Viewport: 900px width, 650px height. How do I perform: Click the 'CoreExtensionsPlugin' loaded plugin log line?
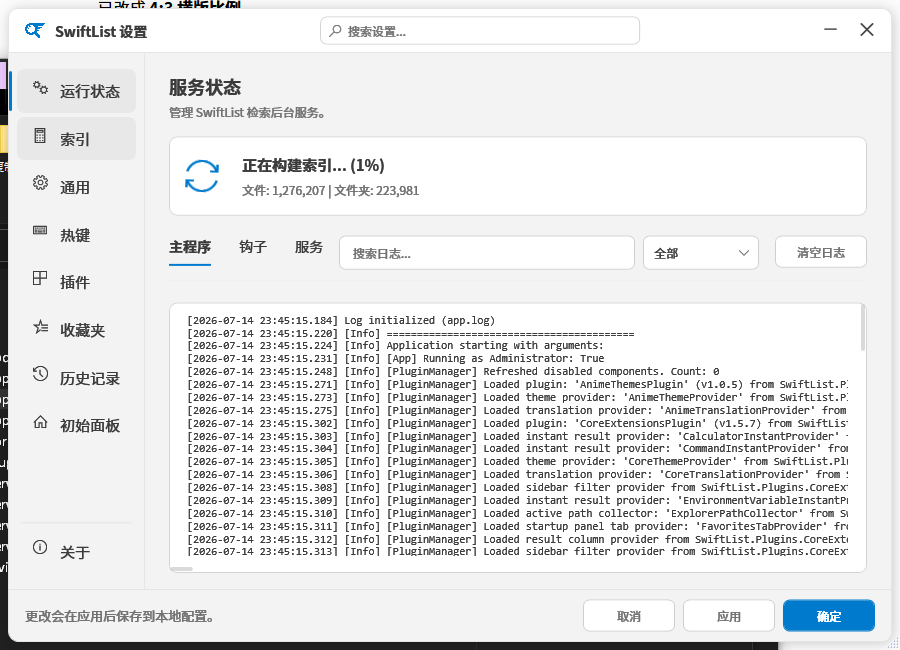point(517,423)
